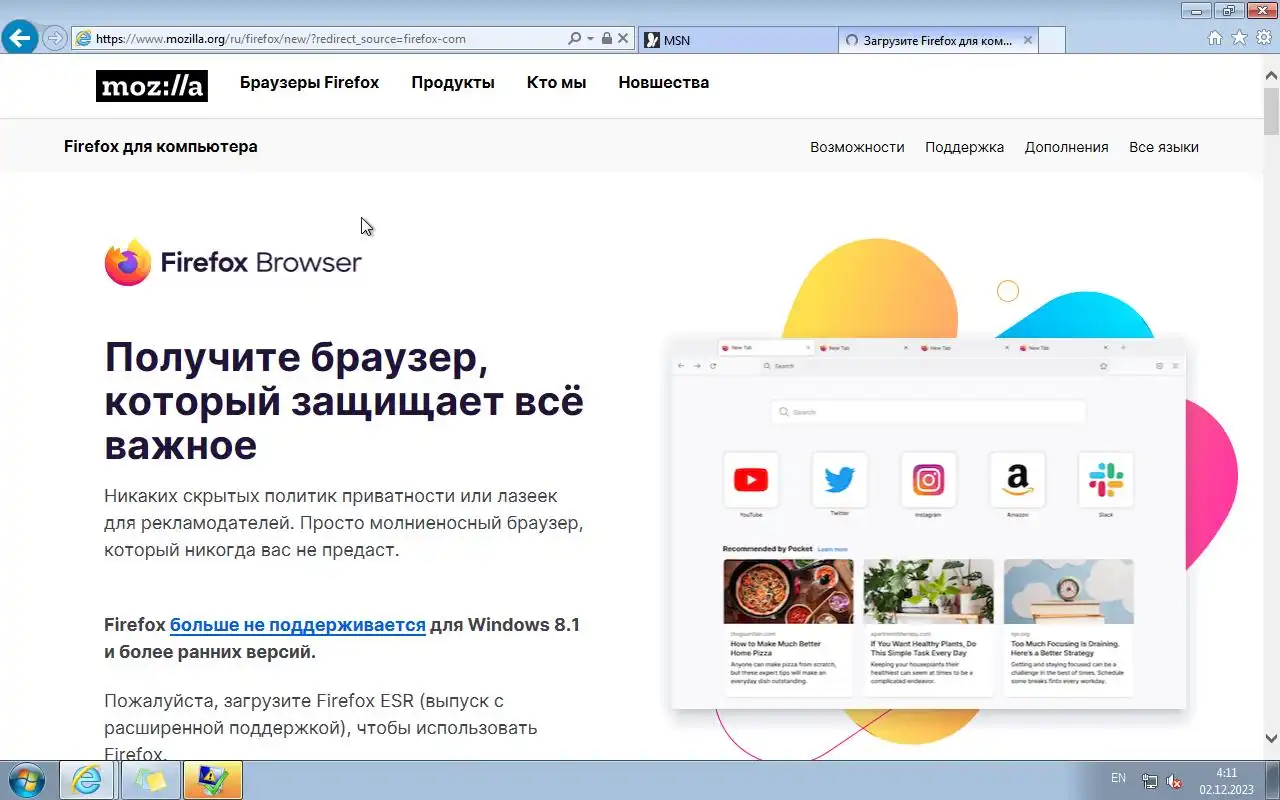
Task: Click the Slack icon in preview
Action: tap(1106, 480)
